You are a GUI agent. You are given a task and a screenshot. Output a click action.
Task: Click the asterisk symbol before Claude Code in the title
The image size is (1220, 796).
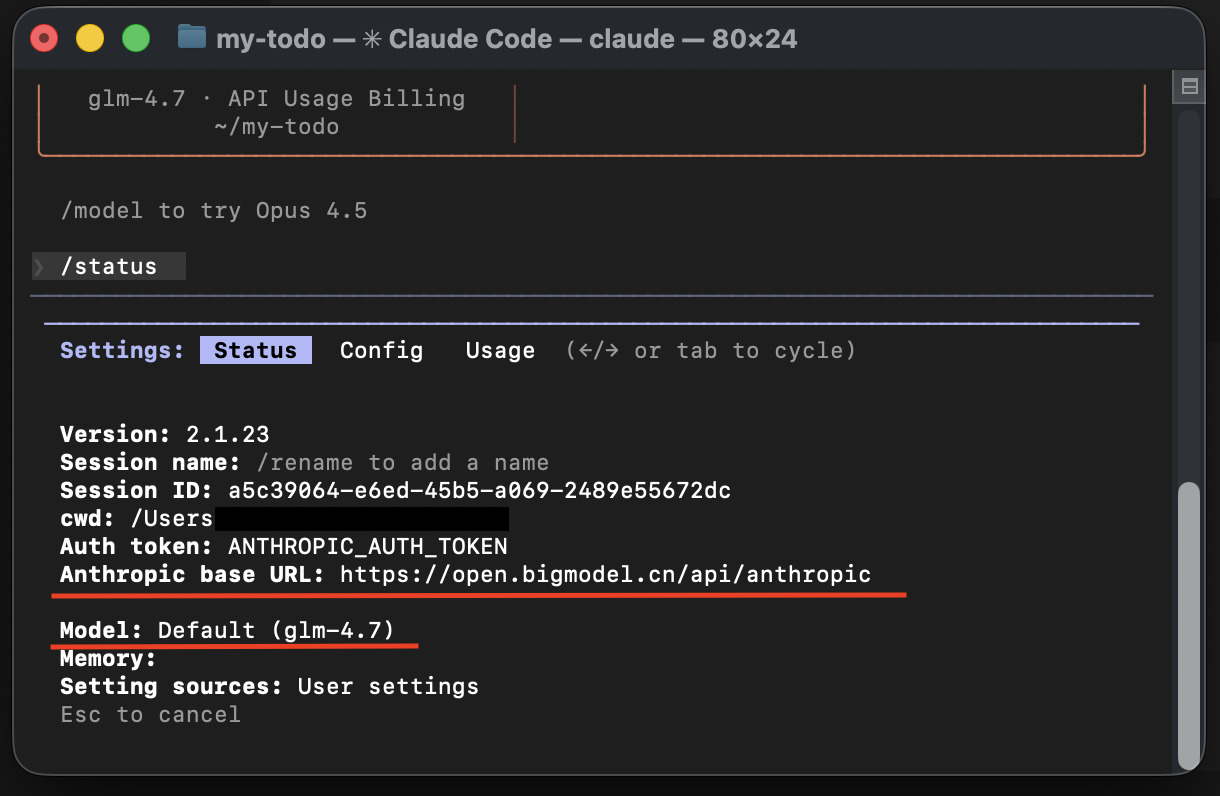click(372, 39)
